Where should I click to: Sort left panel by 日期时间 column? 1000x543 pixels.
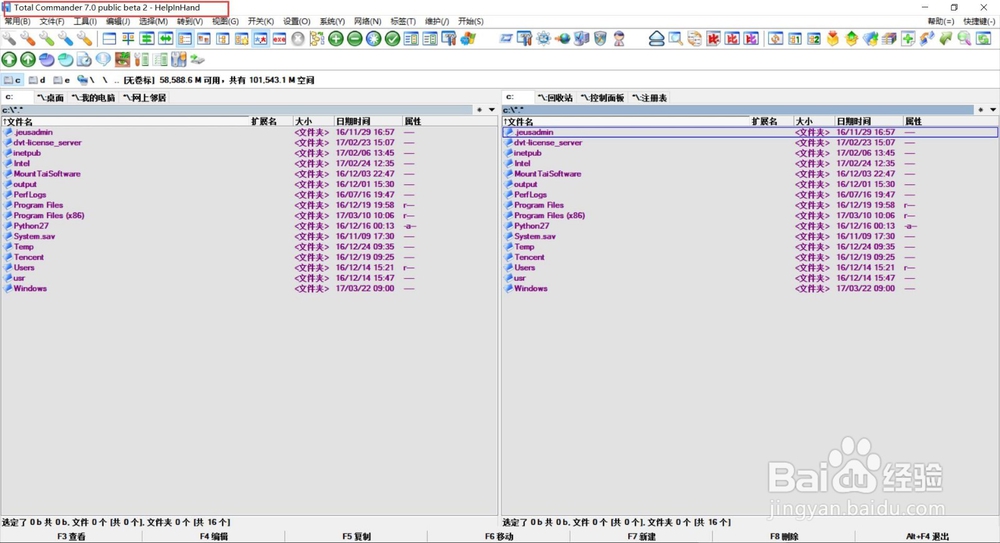pyautogui.click(x=368, y=121)
